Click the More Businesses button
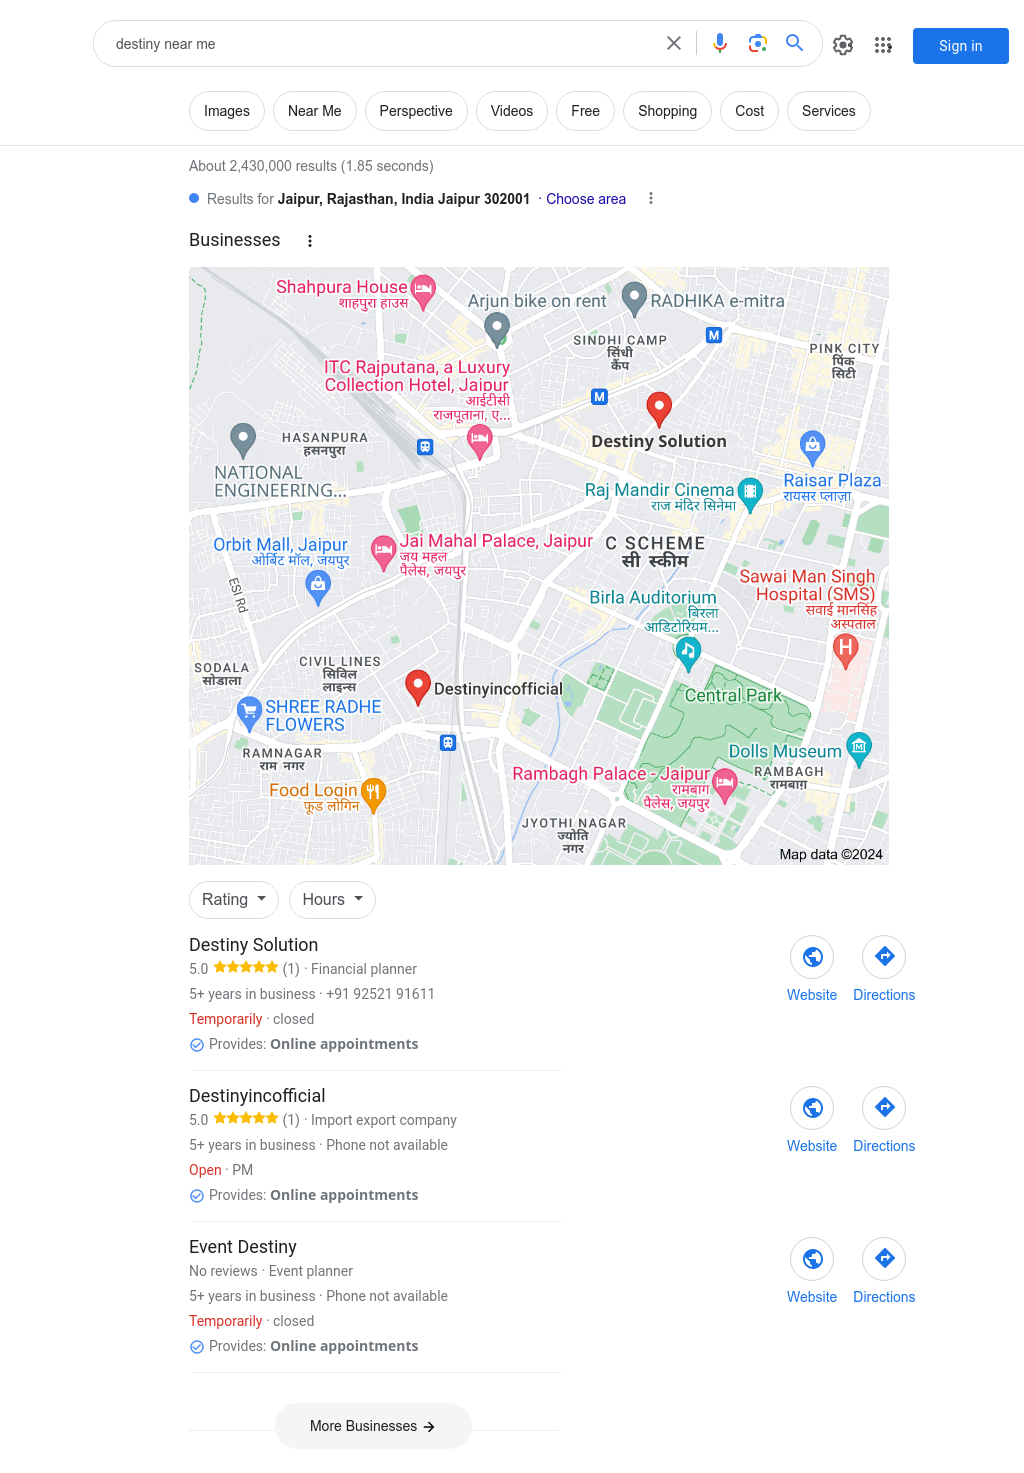This screenshot has width=1024, height=1473. [x=373, y=1426]
